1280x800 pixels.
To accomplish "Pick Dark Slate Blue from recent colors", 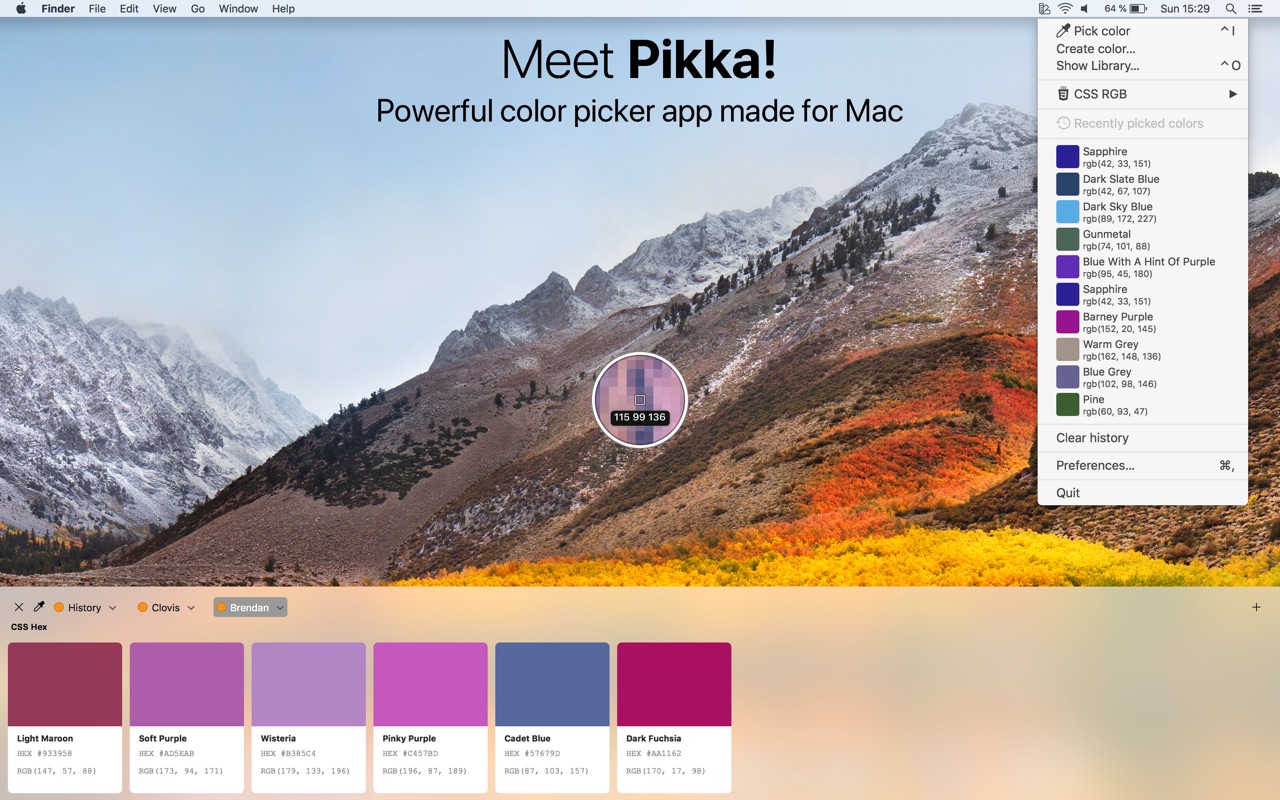I will 1142,184.
